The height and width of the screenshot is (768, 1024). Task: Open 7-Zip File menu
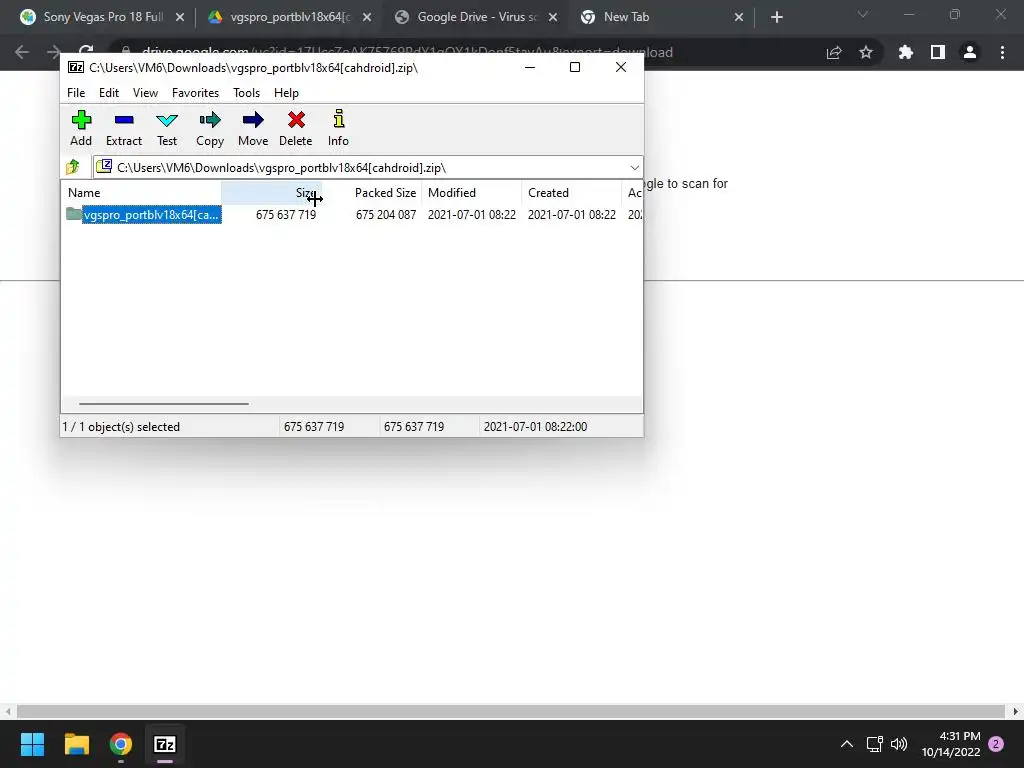(x=76, y=93)
